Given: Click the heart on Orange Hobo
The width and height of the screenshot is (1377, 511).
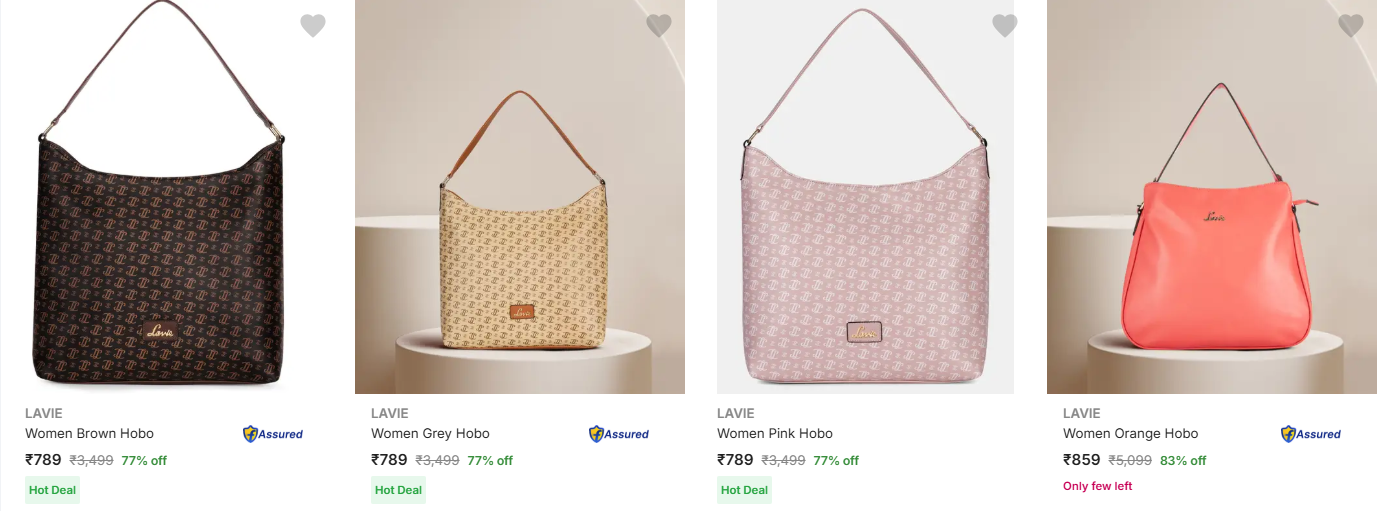Looking at the screenshot, I should 1351,26.
